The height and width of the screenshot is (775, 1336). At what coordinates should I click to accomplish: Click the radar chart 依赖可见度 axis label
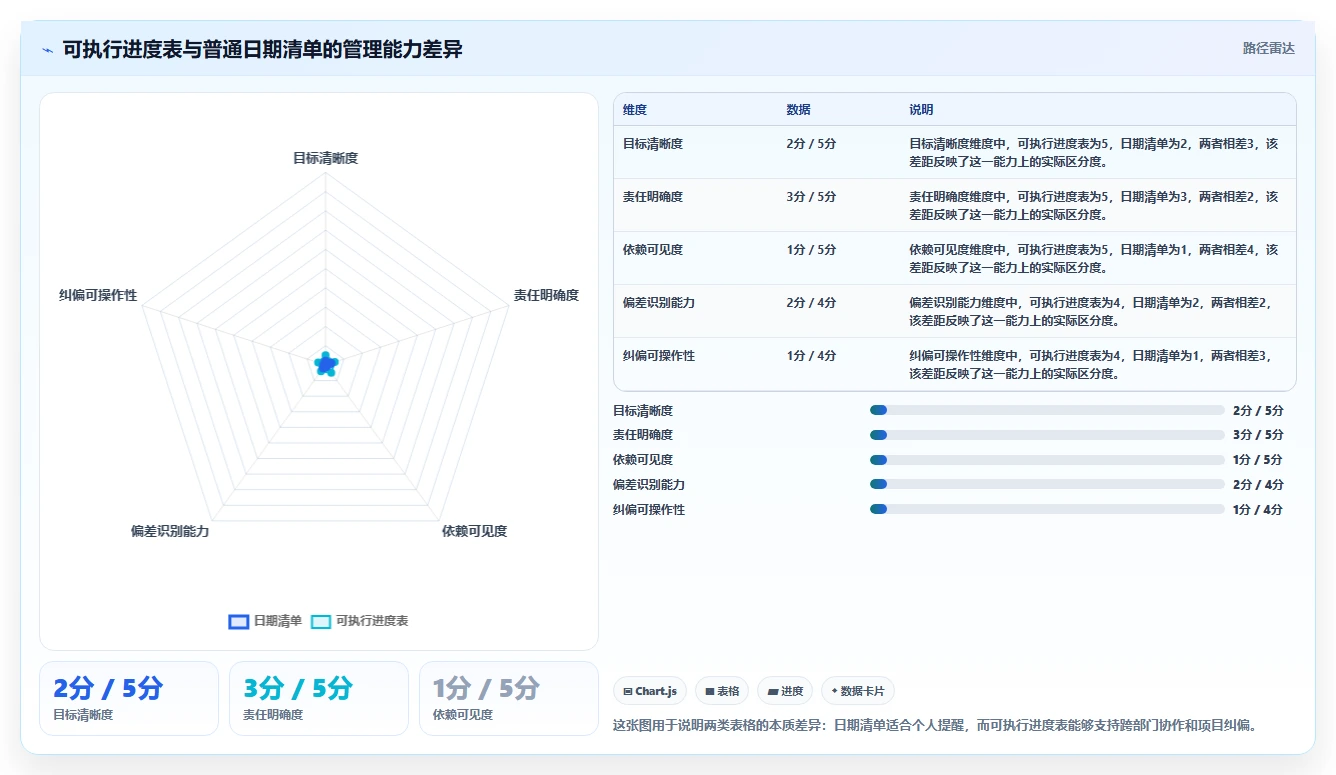coord(475,532)
